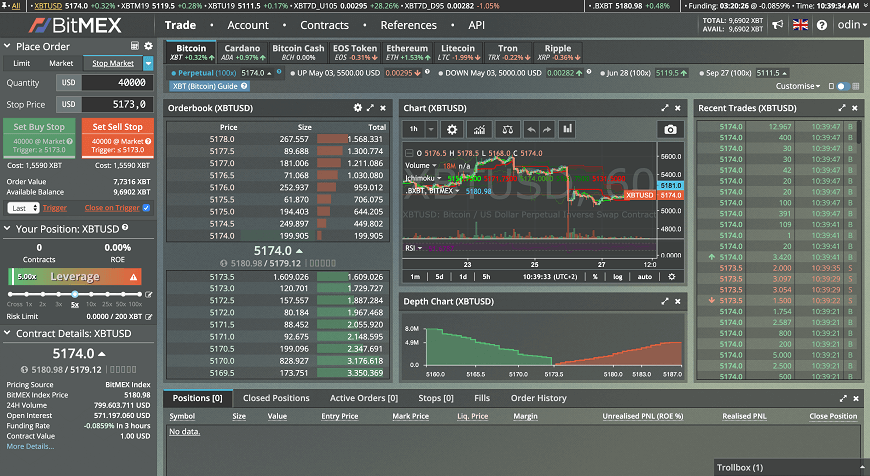Open the chart indicators icon
This screenshot has width=870, height=476.
pos(479,129)
